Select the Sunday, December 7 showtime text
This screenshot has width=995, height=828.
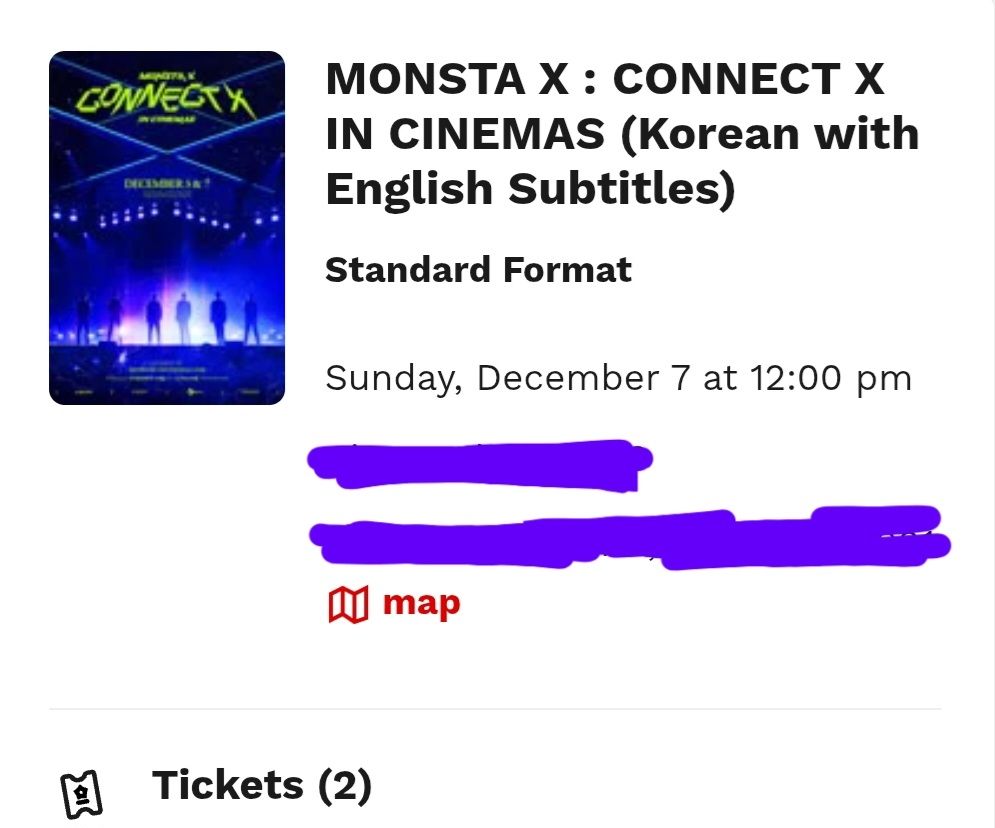pyautogui.click(x=618, y=378)
